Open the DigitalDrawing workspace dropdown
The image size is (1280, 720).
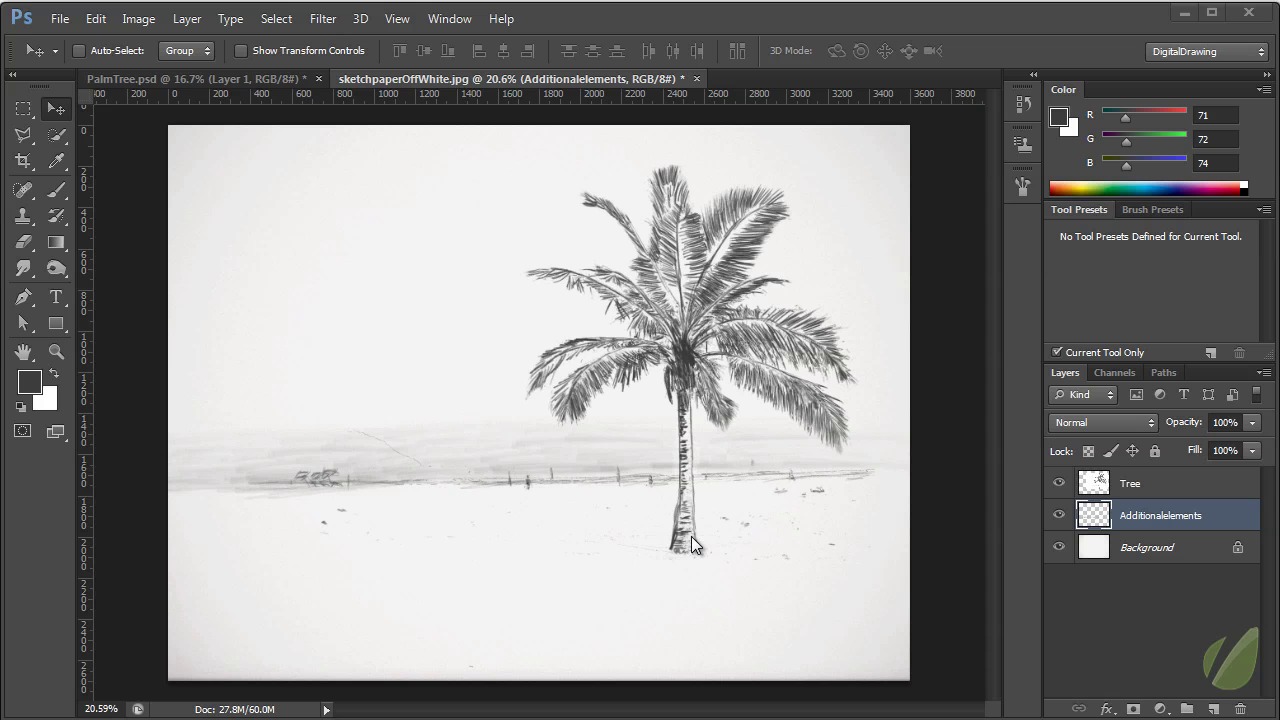[x=1207, y=51]
